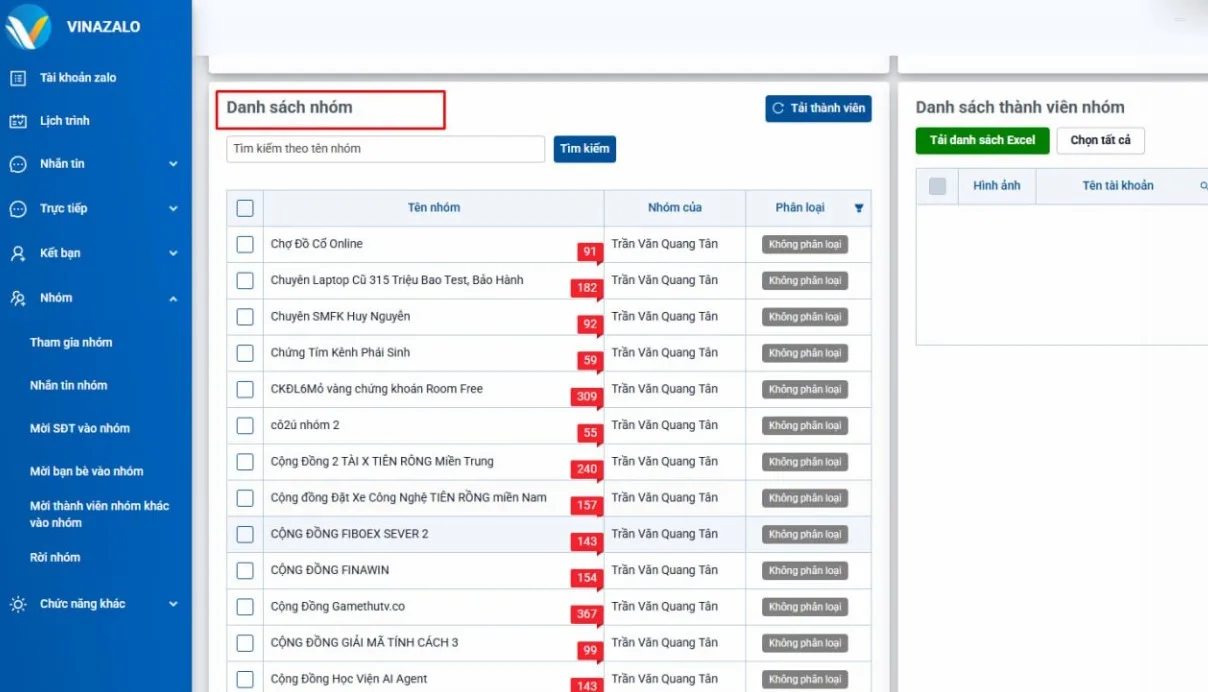The height and width of the screenshot is (692, 1208).
Task: Click the Không phân loại tag for cô2ú nhóm 2
Action: (x=805, y=426)
